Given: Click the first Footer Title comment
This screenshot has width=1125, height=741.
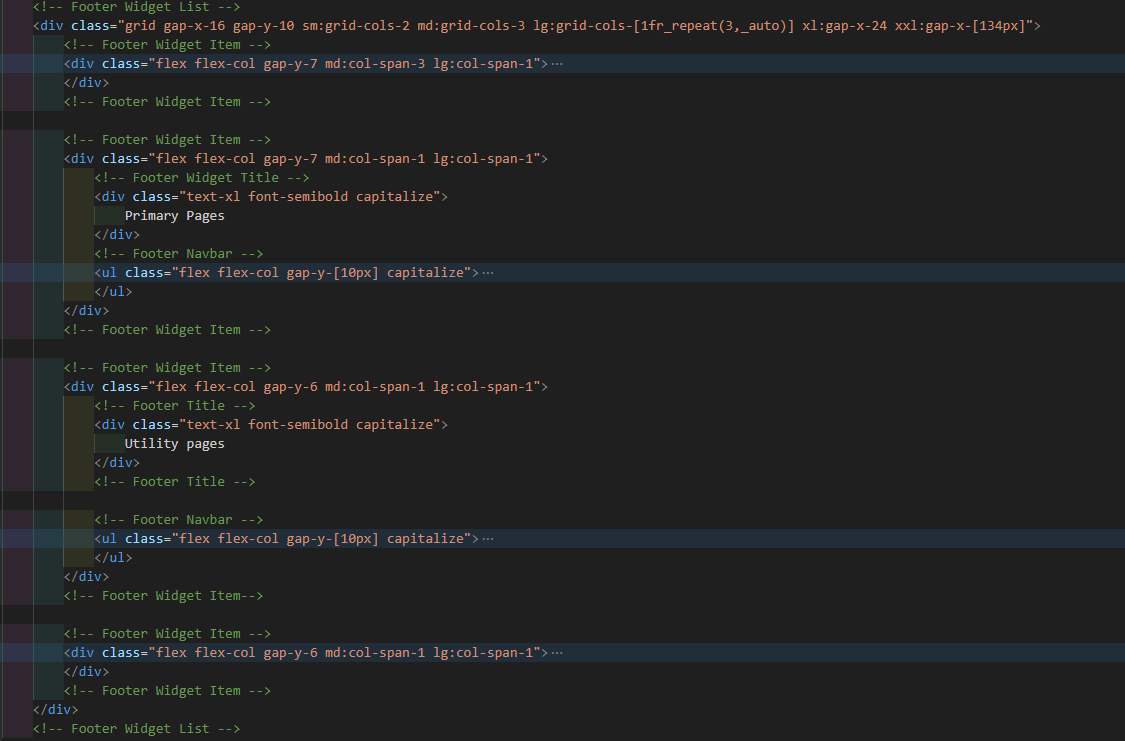Looking at the screenshot, I should click(x=174, y=405).
